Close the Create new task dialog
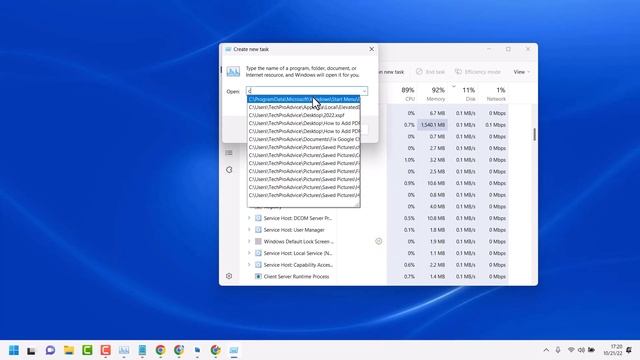This screenshot has width=640, height=360. tap(371, 49)
